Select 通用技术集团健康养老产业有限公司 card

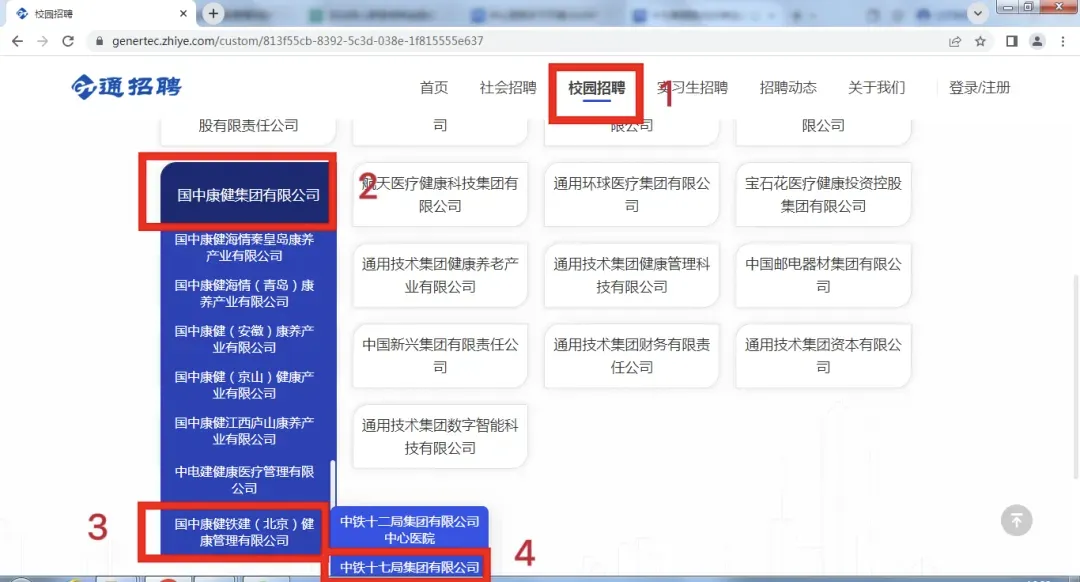pos(439,276)
